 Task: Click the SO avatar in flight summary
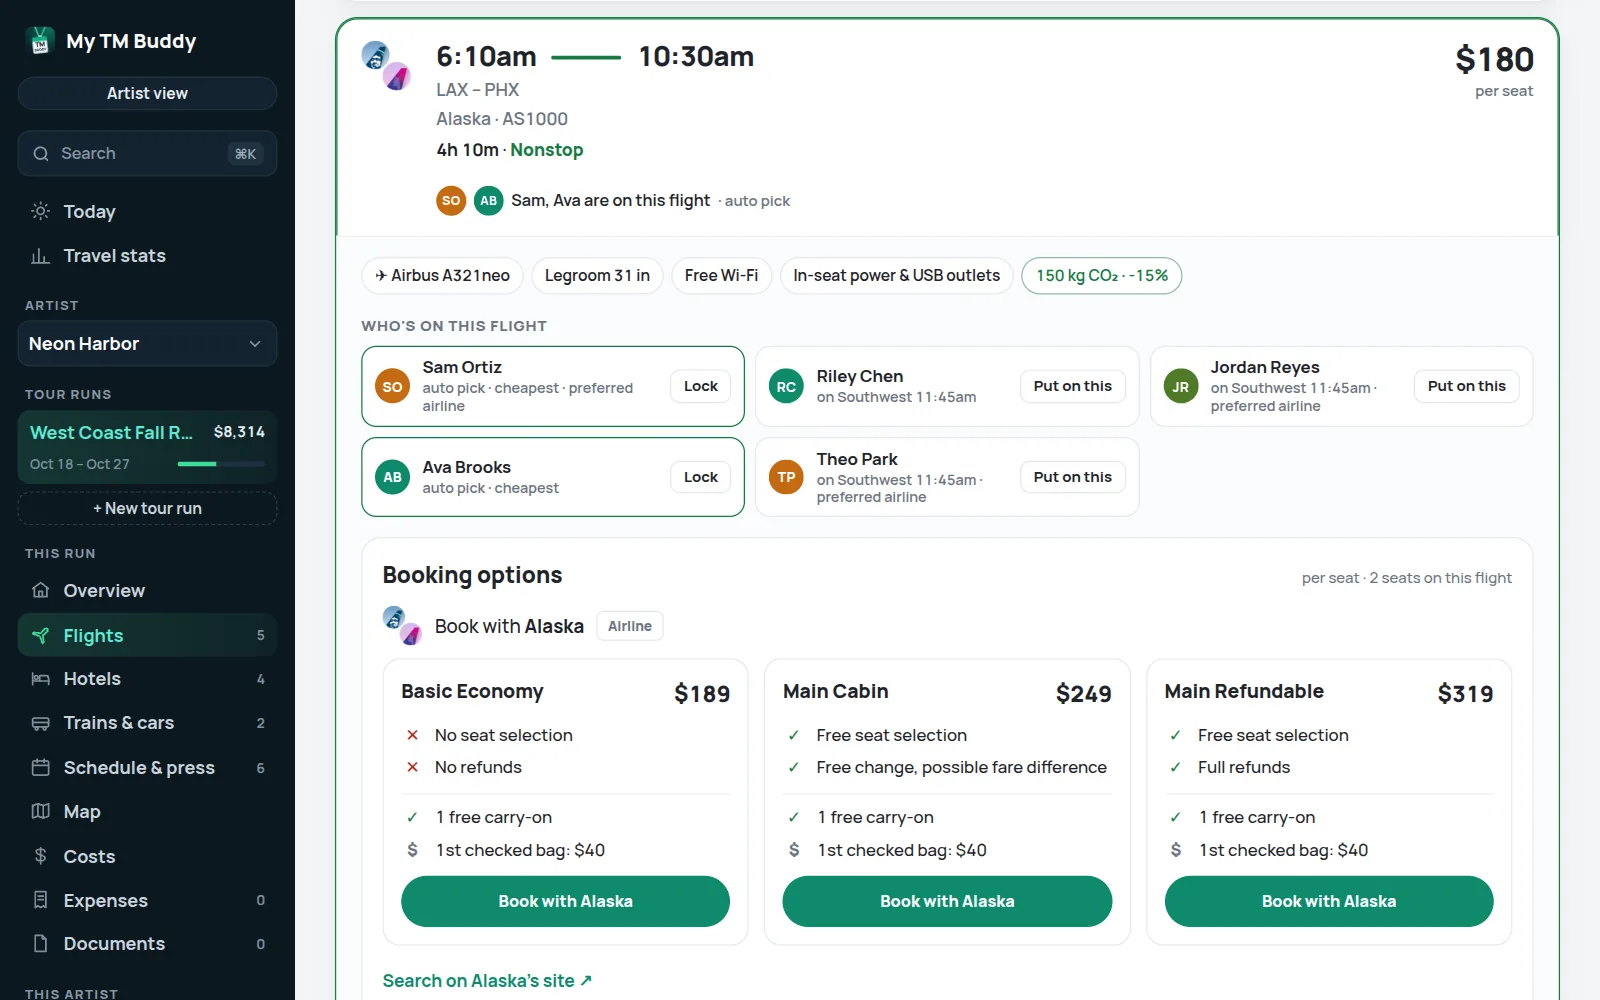click(x=451, y=200)
